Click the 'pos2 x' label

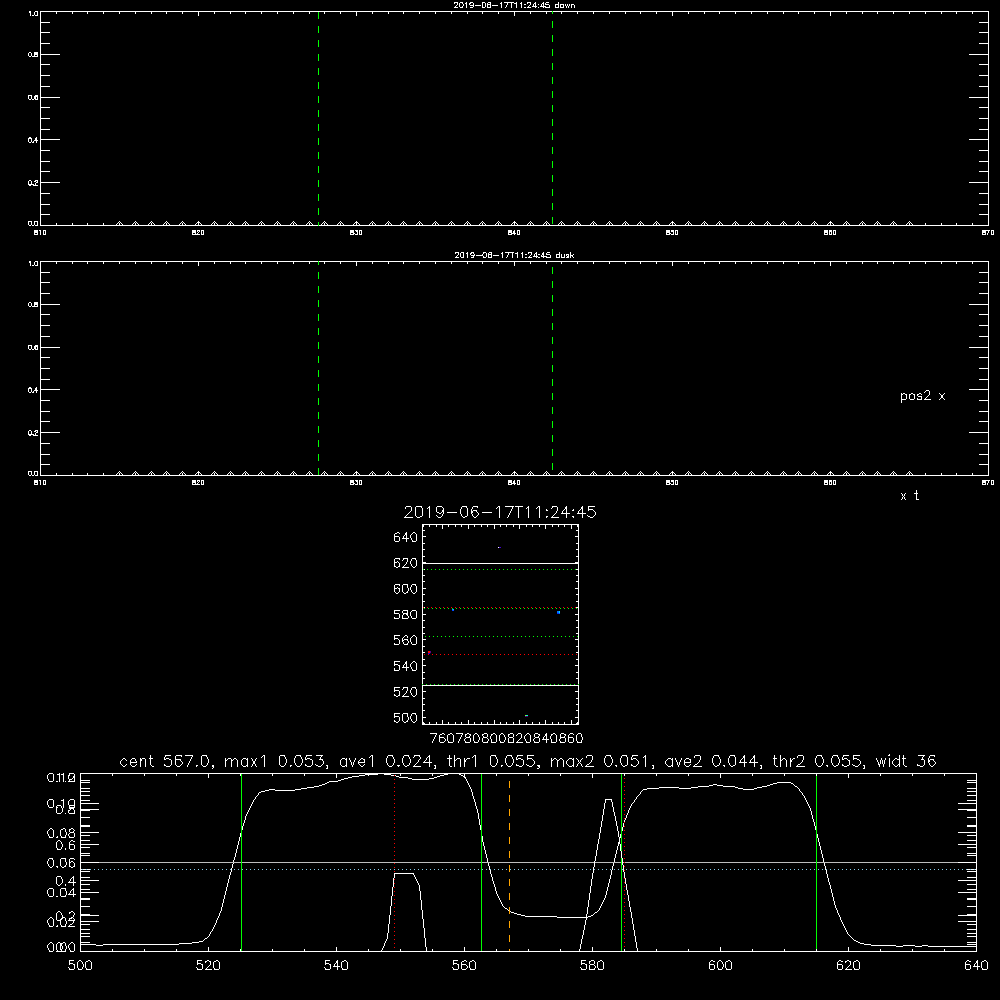922,396
